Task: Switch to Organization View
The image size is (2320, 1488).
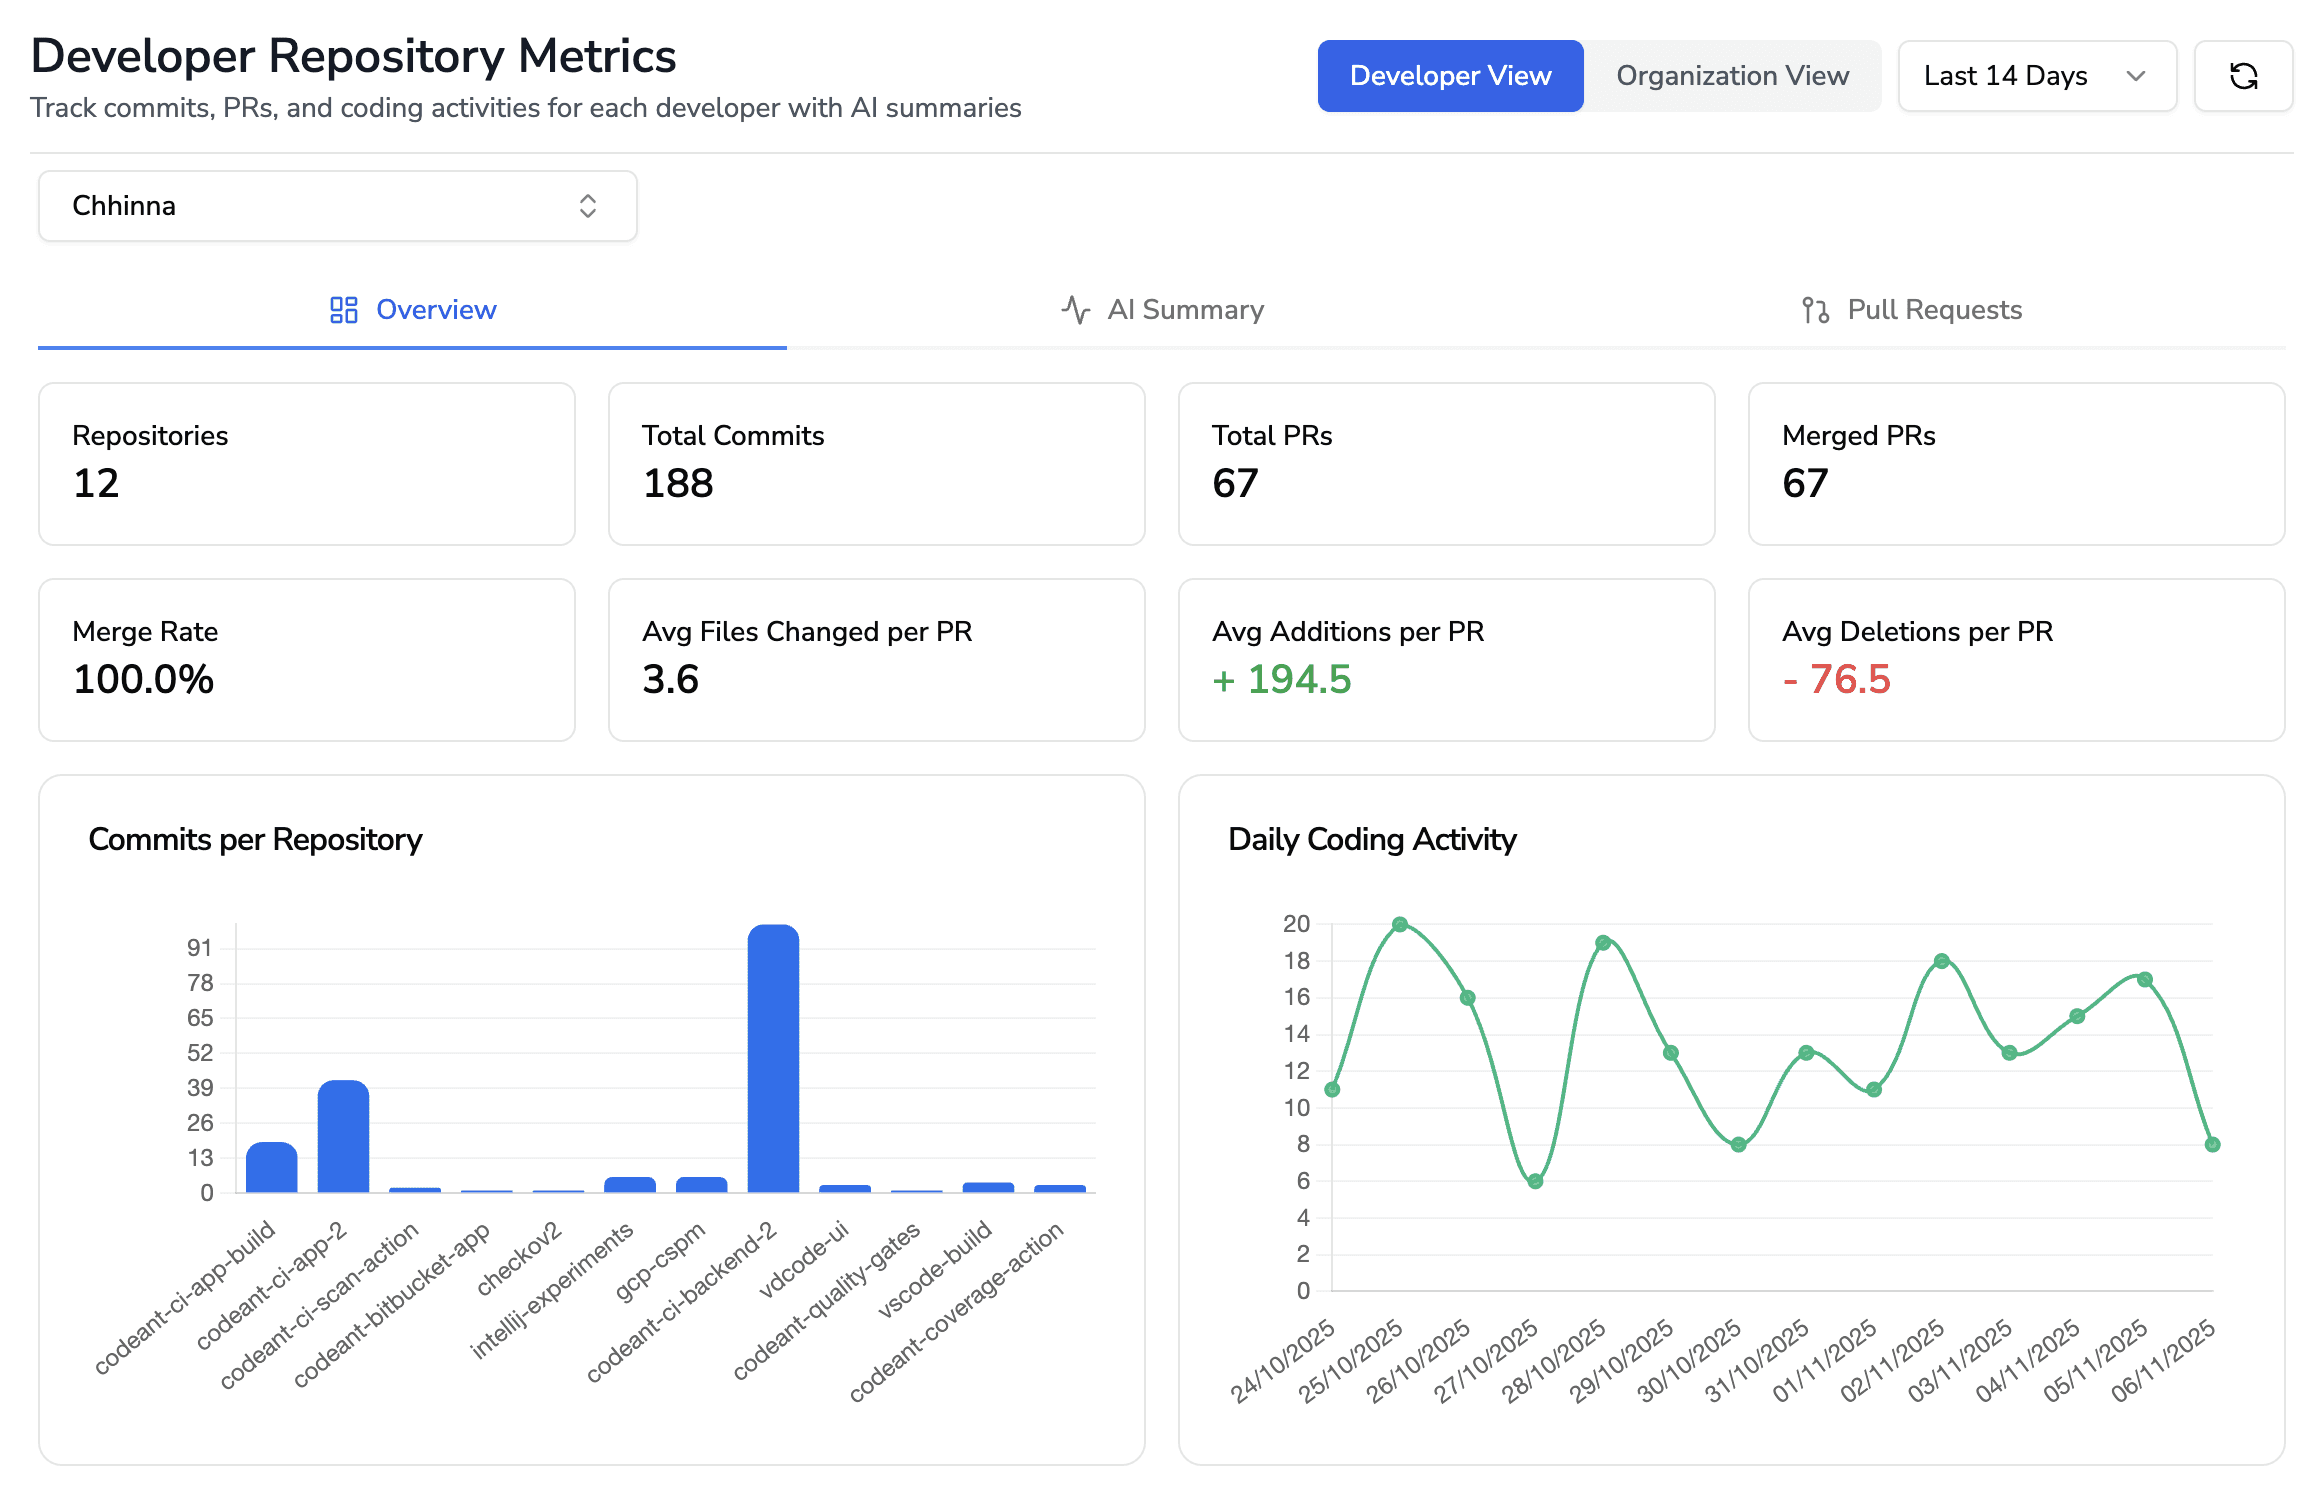Action: tap(1732, 76)
